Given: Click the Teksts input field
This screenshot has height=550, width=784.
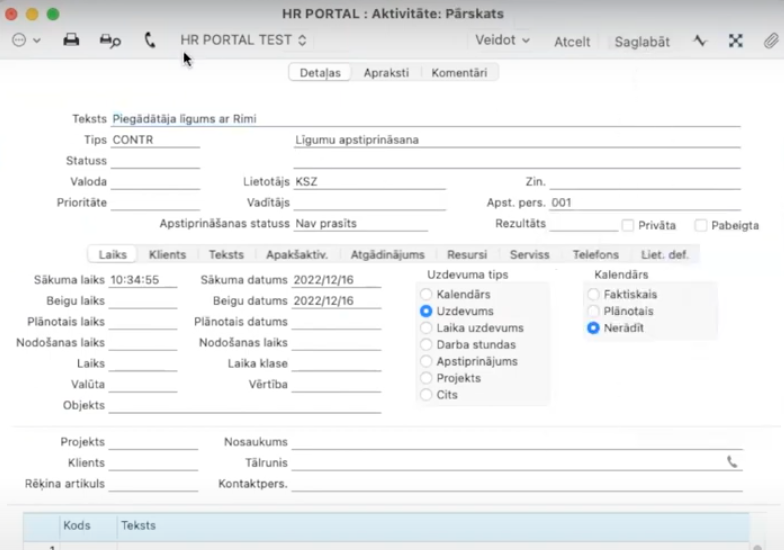Looking at the screenshot, I should click(x=425, y=119).
